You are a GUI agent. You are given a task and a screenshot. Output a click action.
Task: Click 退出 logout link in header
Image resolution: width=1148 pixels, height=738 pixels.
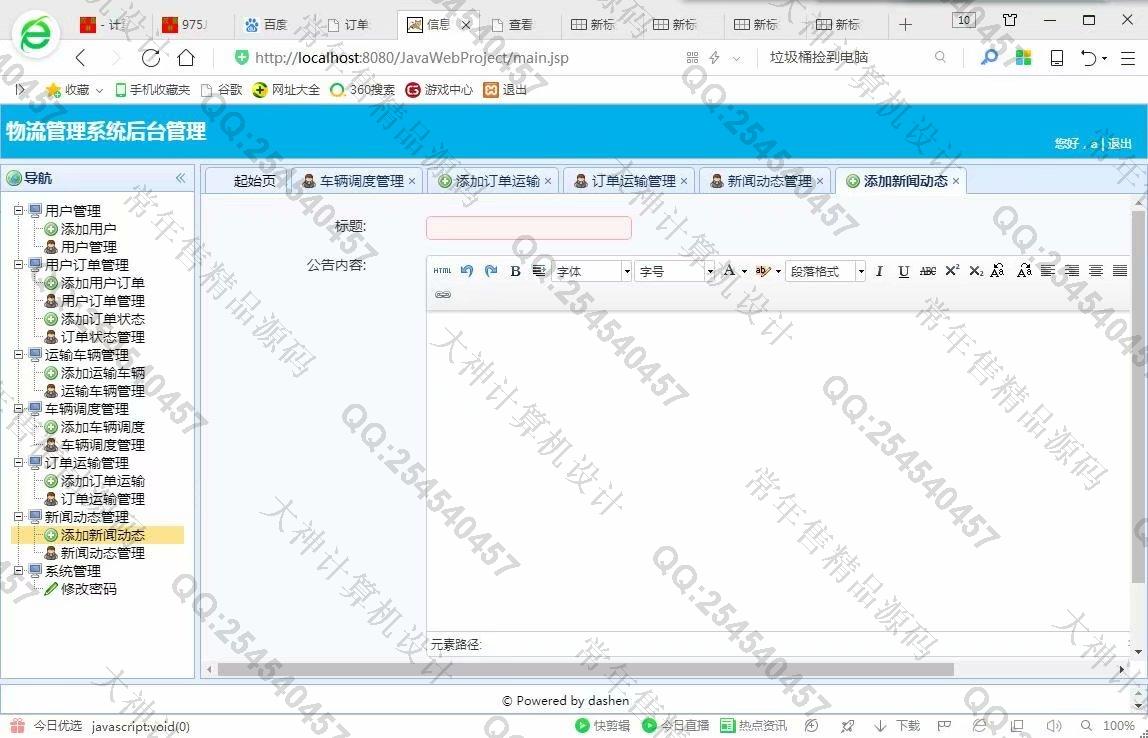(1119, 144)
